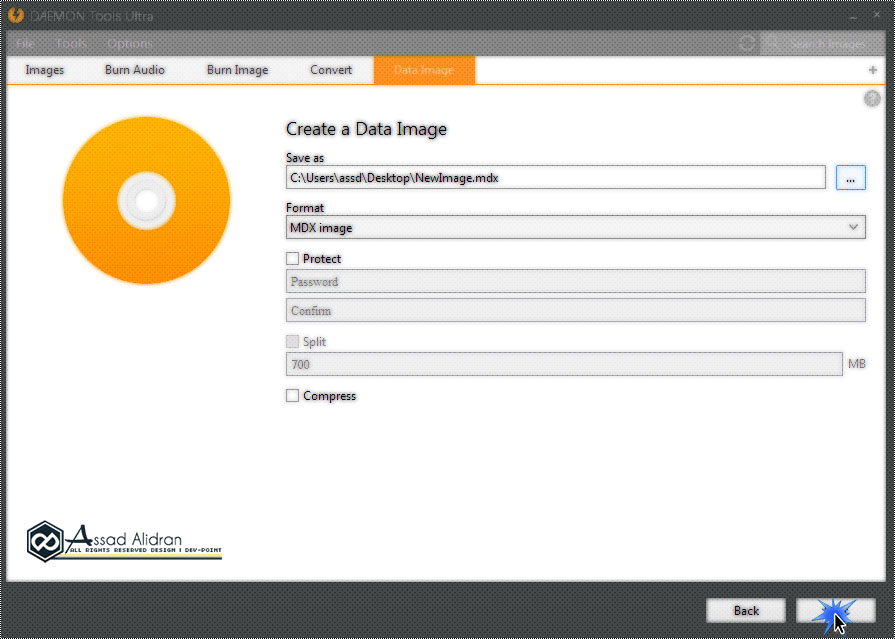Click the 700 MB split size field
The image size is (895, 639).
[564, 364]
